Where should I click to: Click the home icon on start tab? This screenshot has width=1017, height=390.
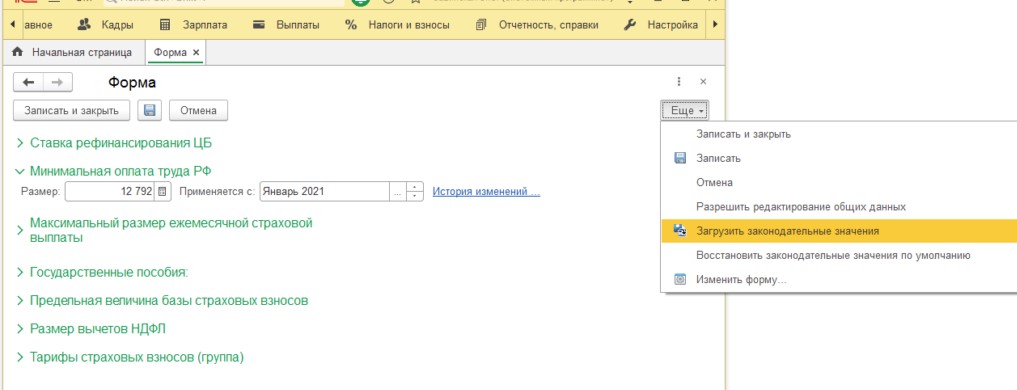point(18,52)
